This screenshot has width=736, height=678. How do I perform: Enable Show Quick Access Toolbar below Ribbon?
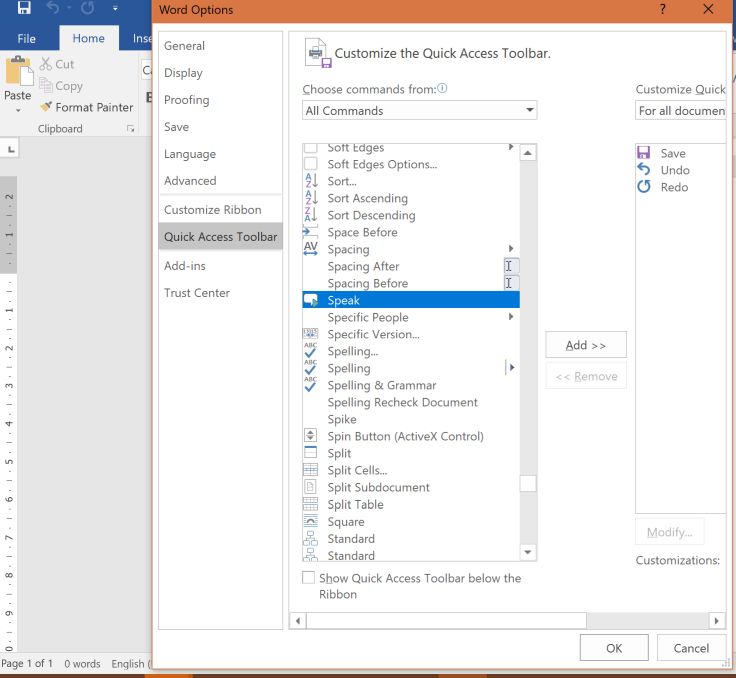click(308, 578)
